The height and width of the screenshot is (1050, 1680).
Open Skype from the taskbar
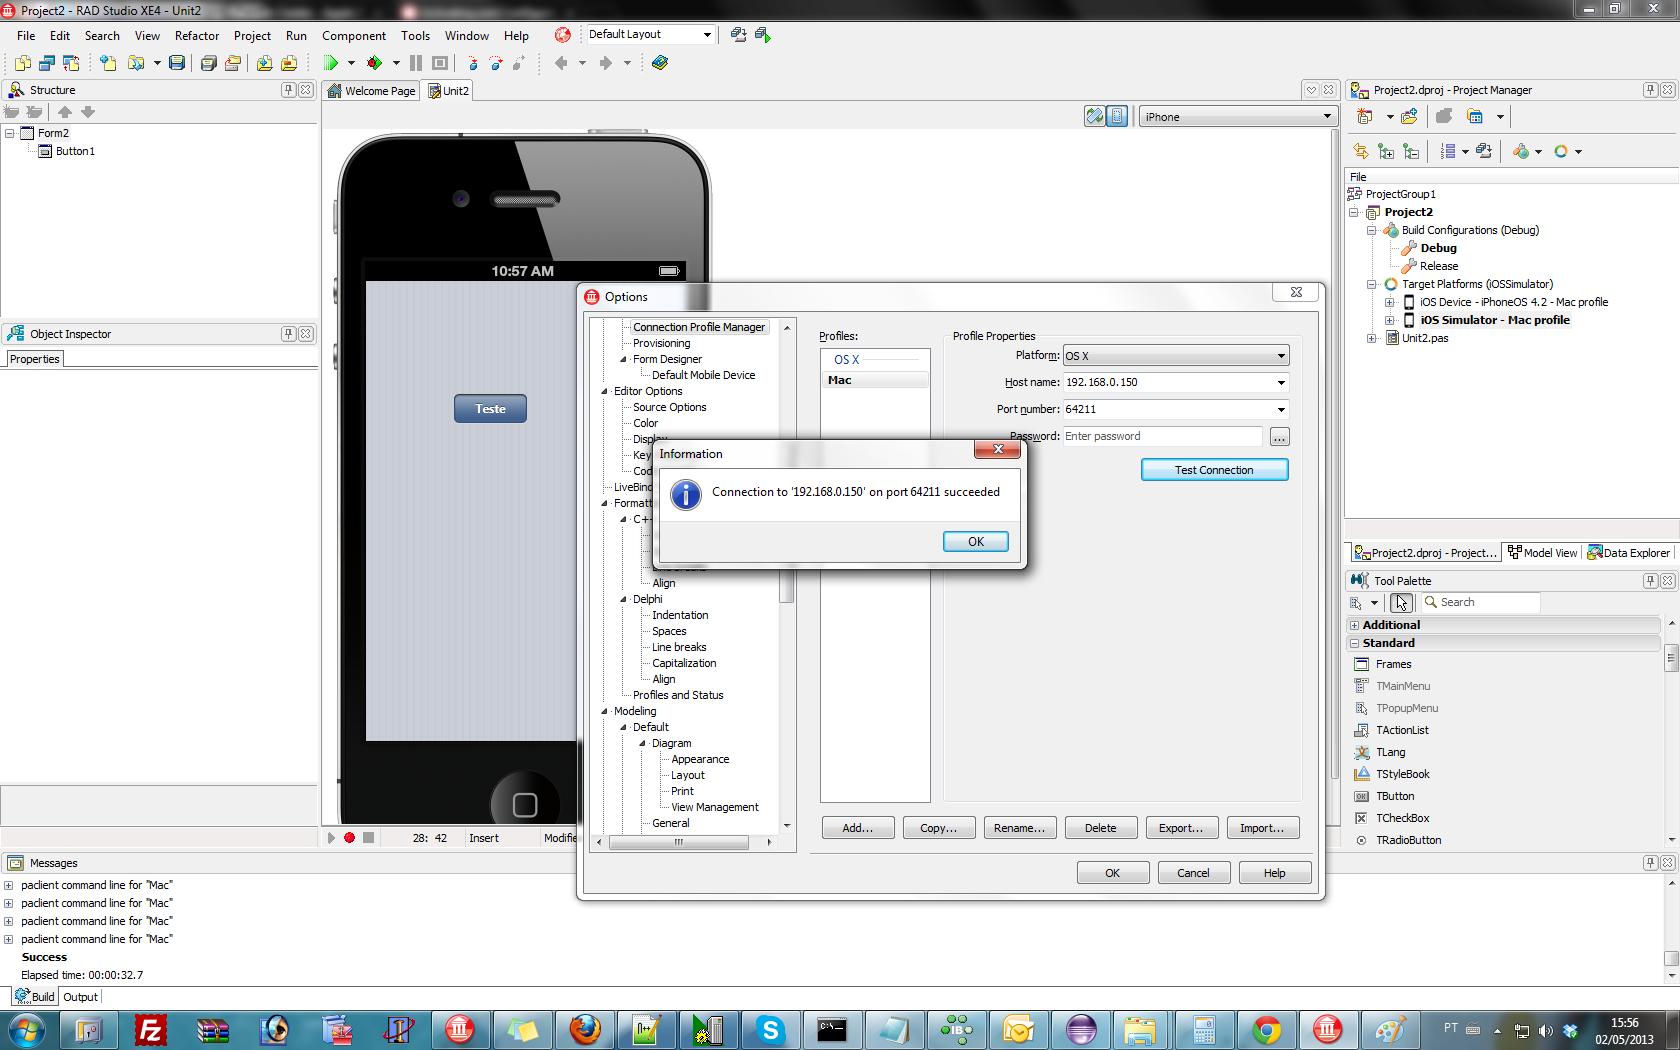pos(770,1029)
